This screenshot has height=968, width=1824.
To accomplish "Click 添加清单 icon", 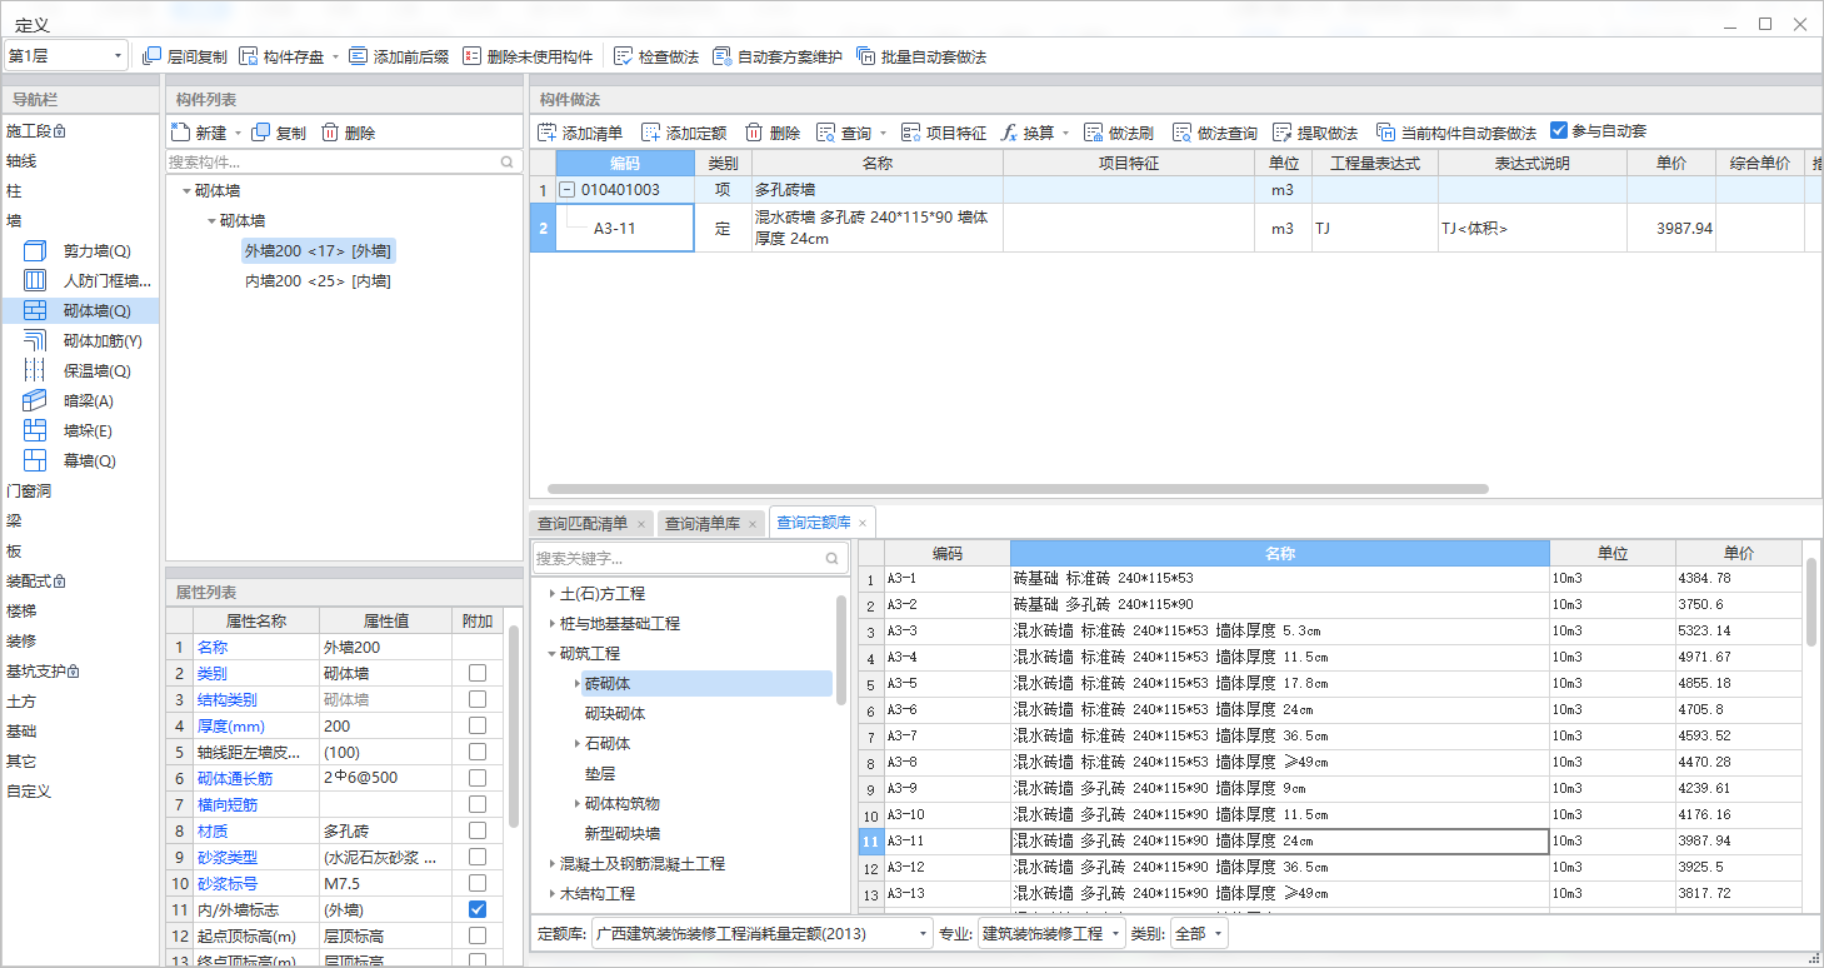I will point(547,132).
